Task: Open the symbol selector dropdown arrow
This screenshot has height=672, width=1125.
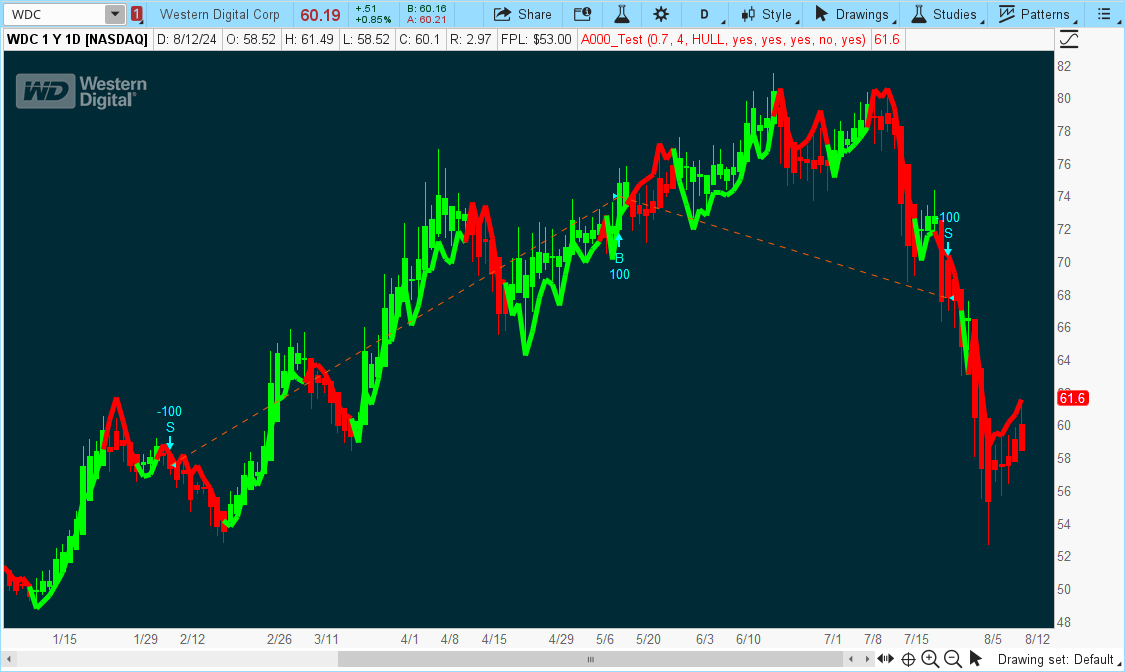Action: [x=115, y=14]
